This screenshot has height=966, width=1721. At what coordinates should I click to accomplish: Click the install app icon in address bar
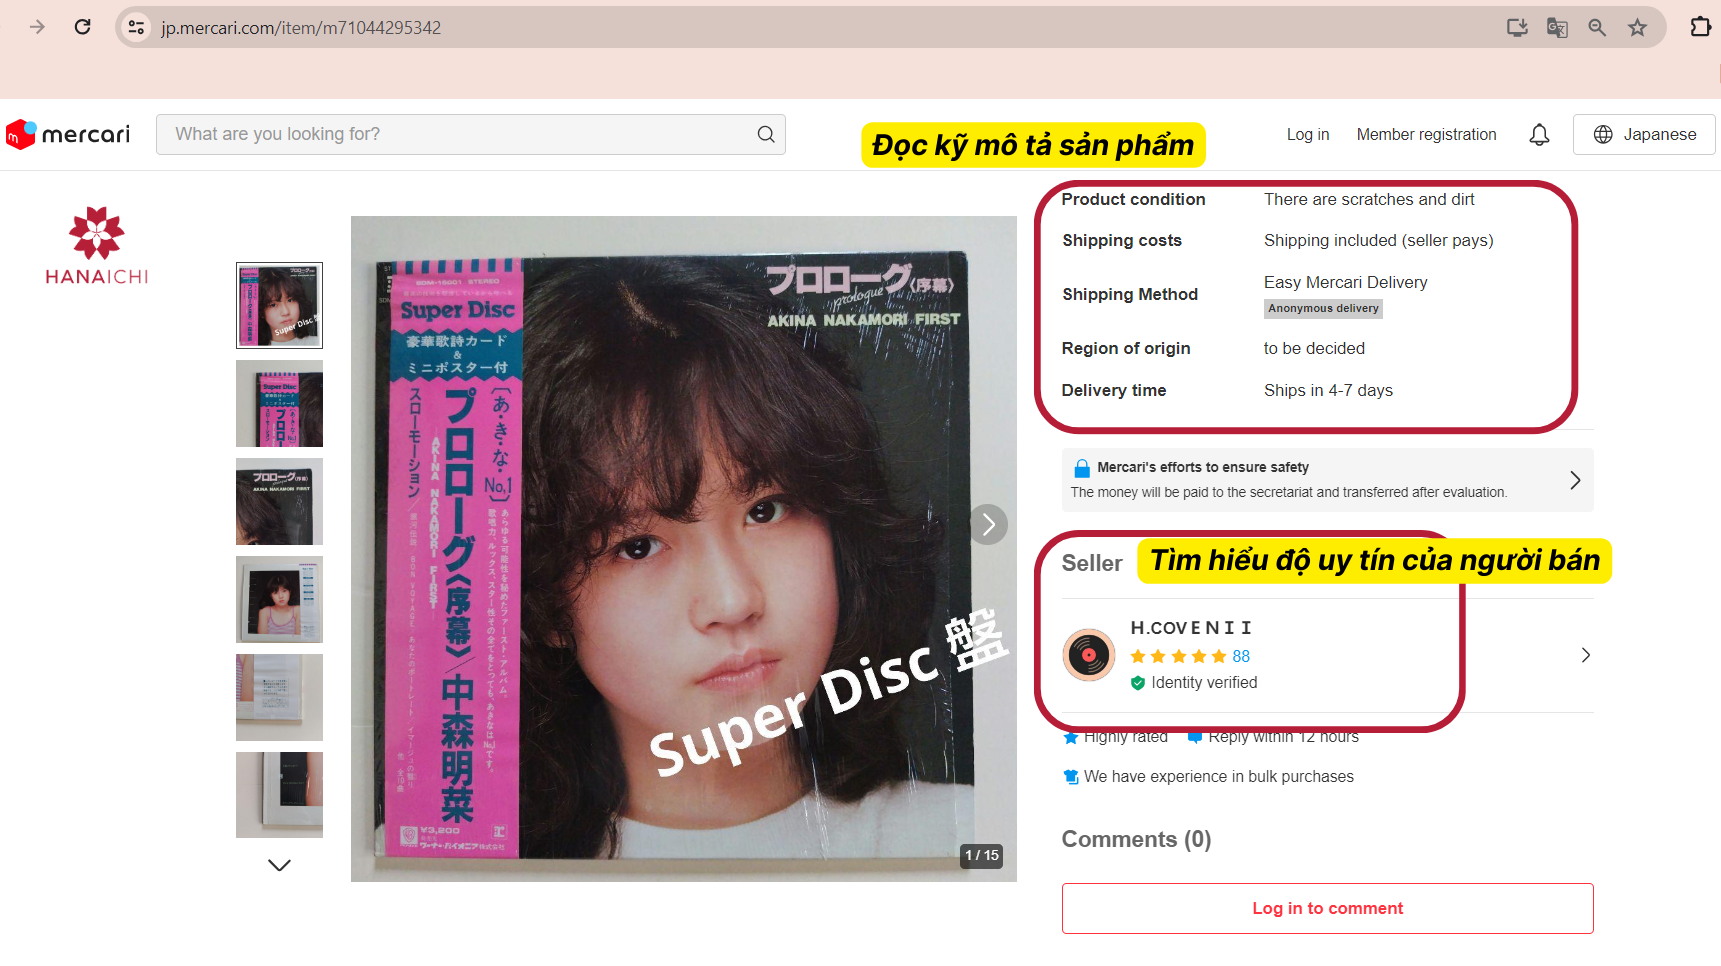(x=1517, y=27)
